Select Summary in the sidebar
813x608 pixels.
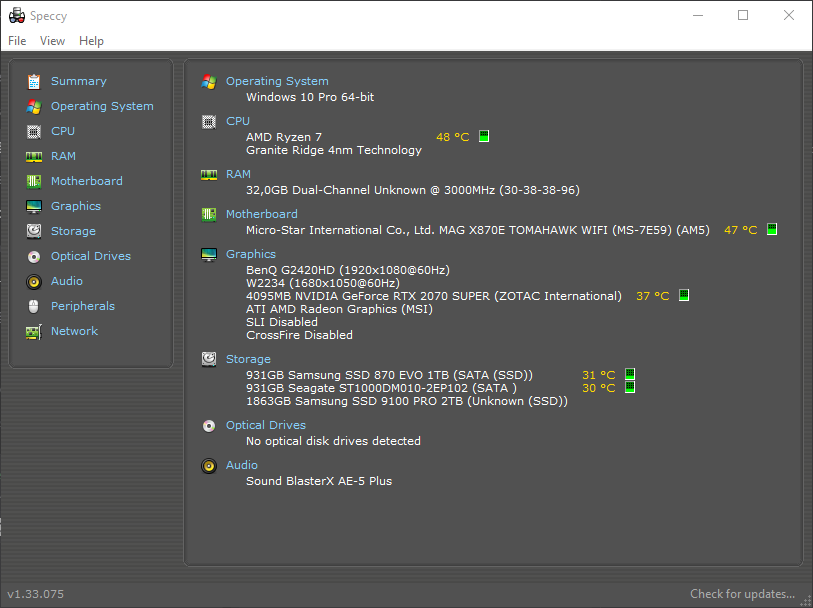[79, 81]
